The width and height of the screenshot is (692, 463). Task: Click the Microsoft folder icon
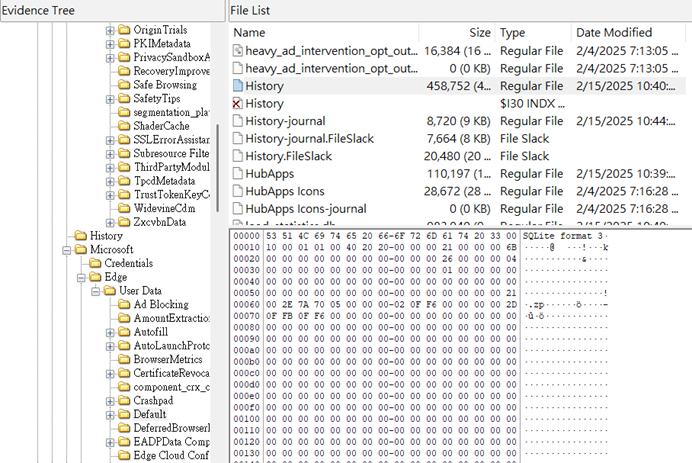(81, 249)
